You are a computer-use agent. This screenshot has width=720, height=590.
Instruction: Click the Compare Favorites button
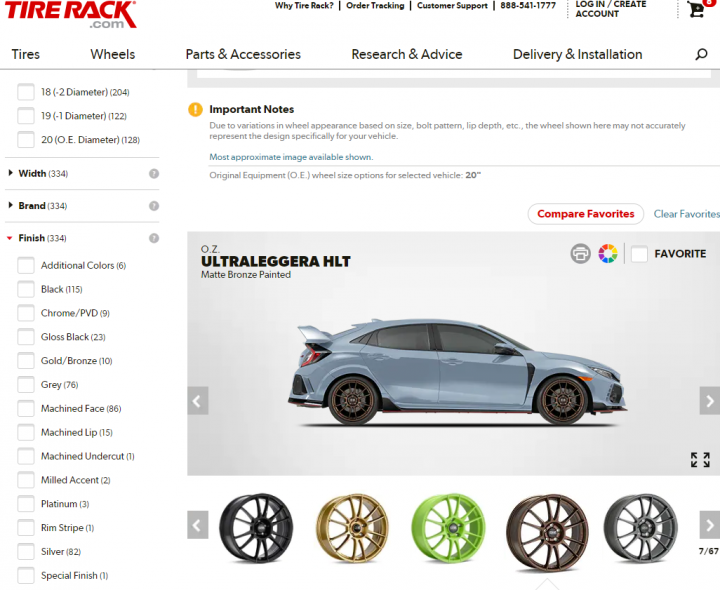[585, 214]
